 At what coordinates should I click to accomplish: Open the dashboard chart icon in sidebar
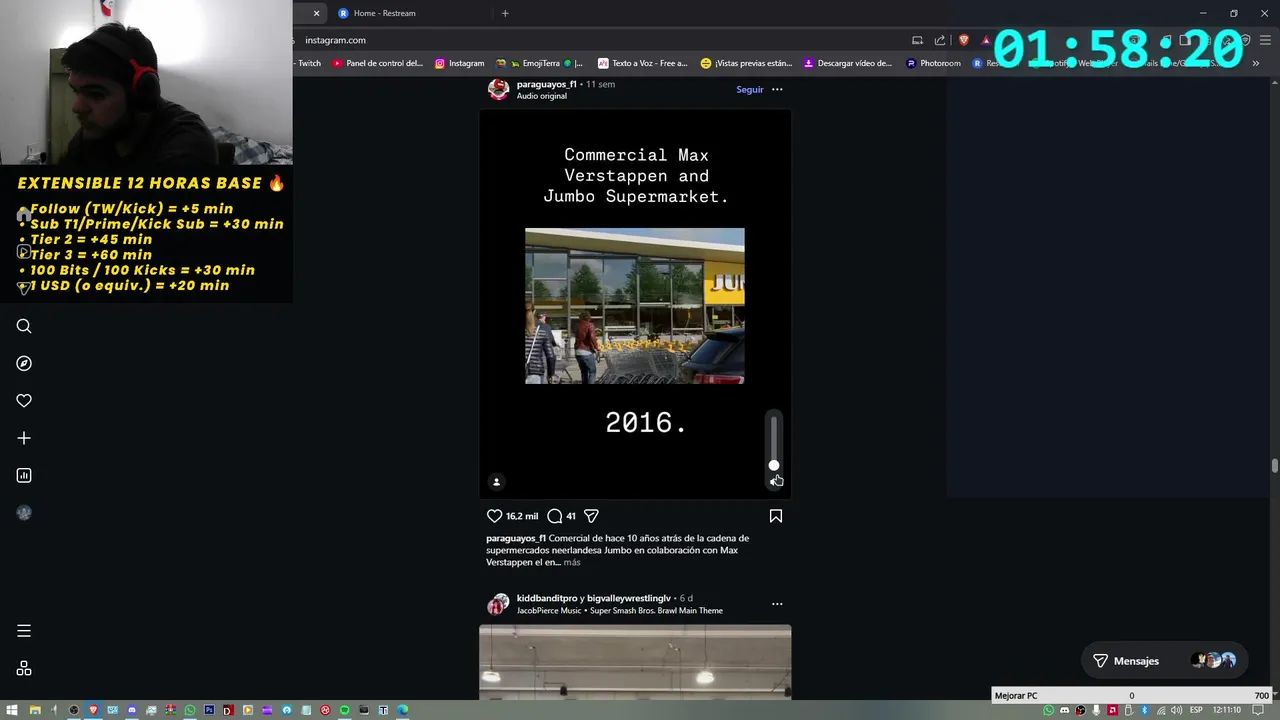[x=24, y=475]
